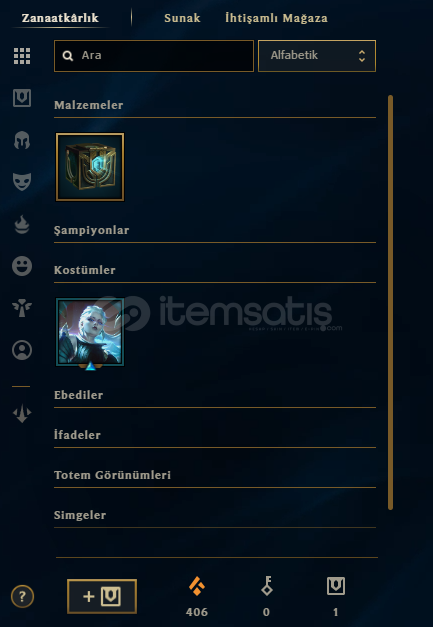Select the Hextech chest under Malzemeler
Viewport: 433px width, 627px height.
coord(90,167)
